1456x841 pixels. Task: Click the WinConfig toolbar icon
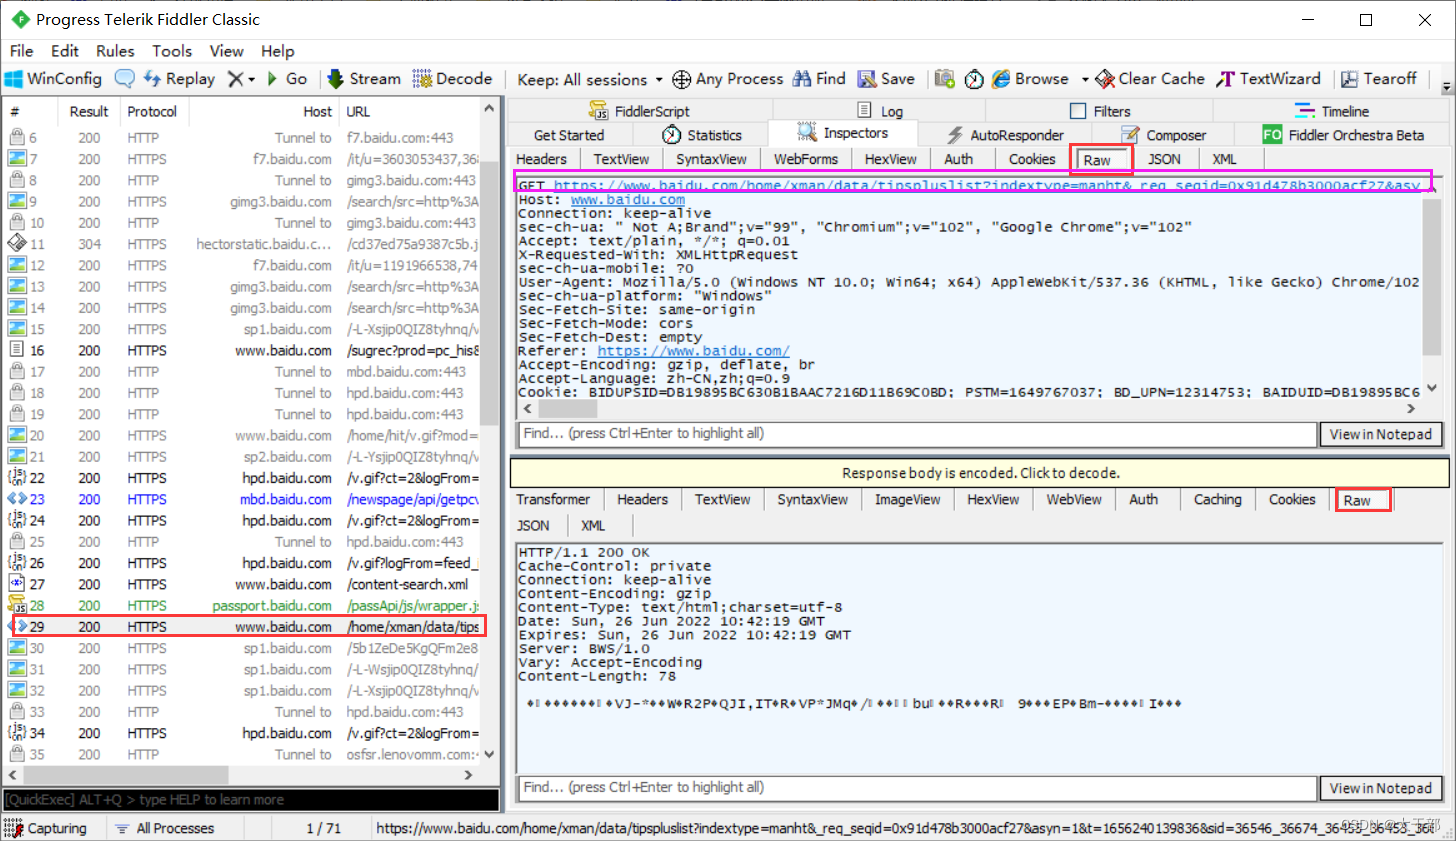tap(53, 79)
